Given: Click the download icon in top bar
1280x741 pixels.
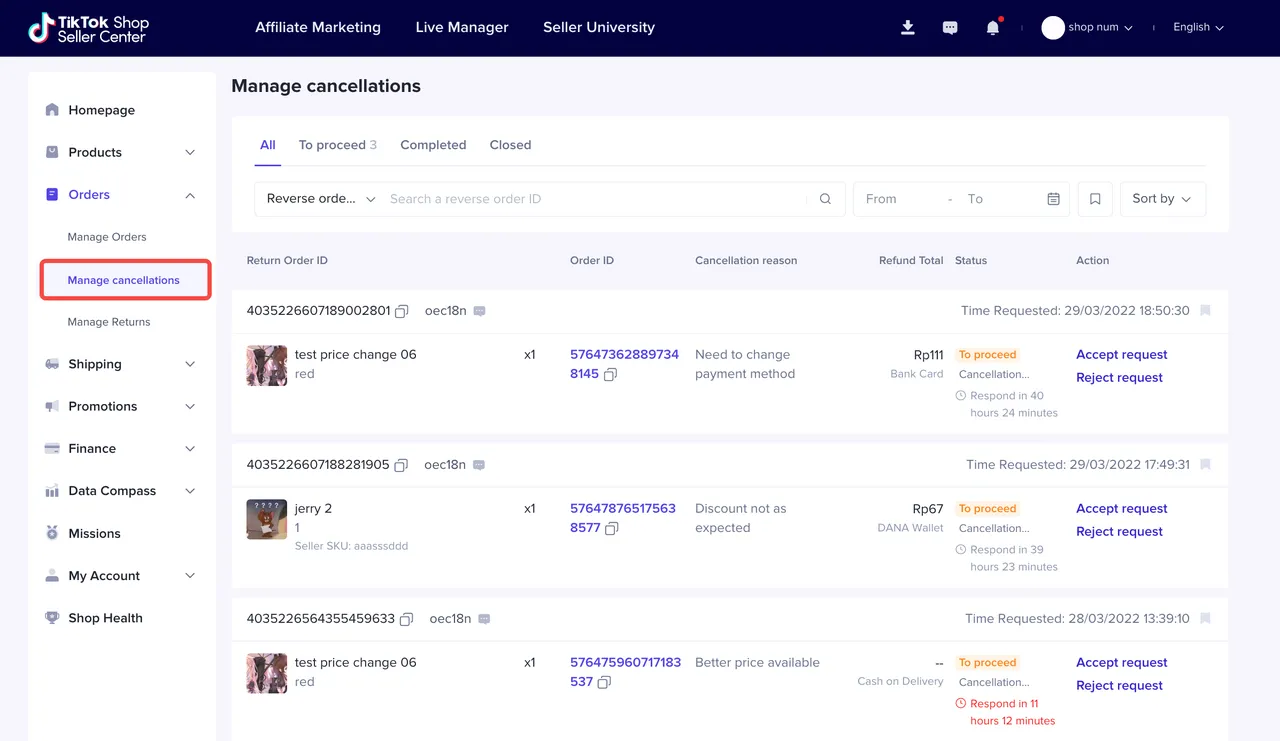Looking at the screenshot, I should [908, 28].
